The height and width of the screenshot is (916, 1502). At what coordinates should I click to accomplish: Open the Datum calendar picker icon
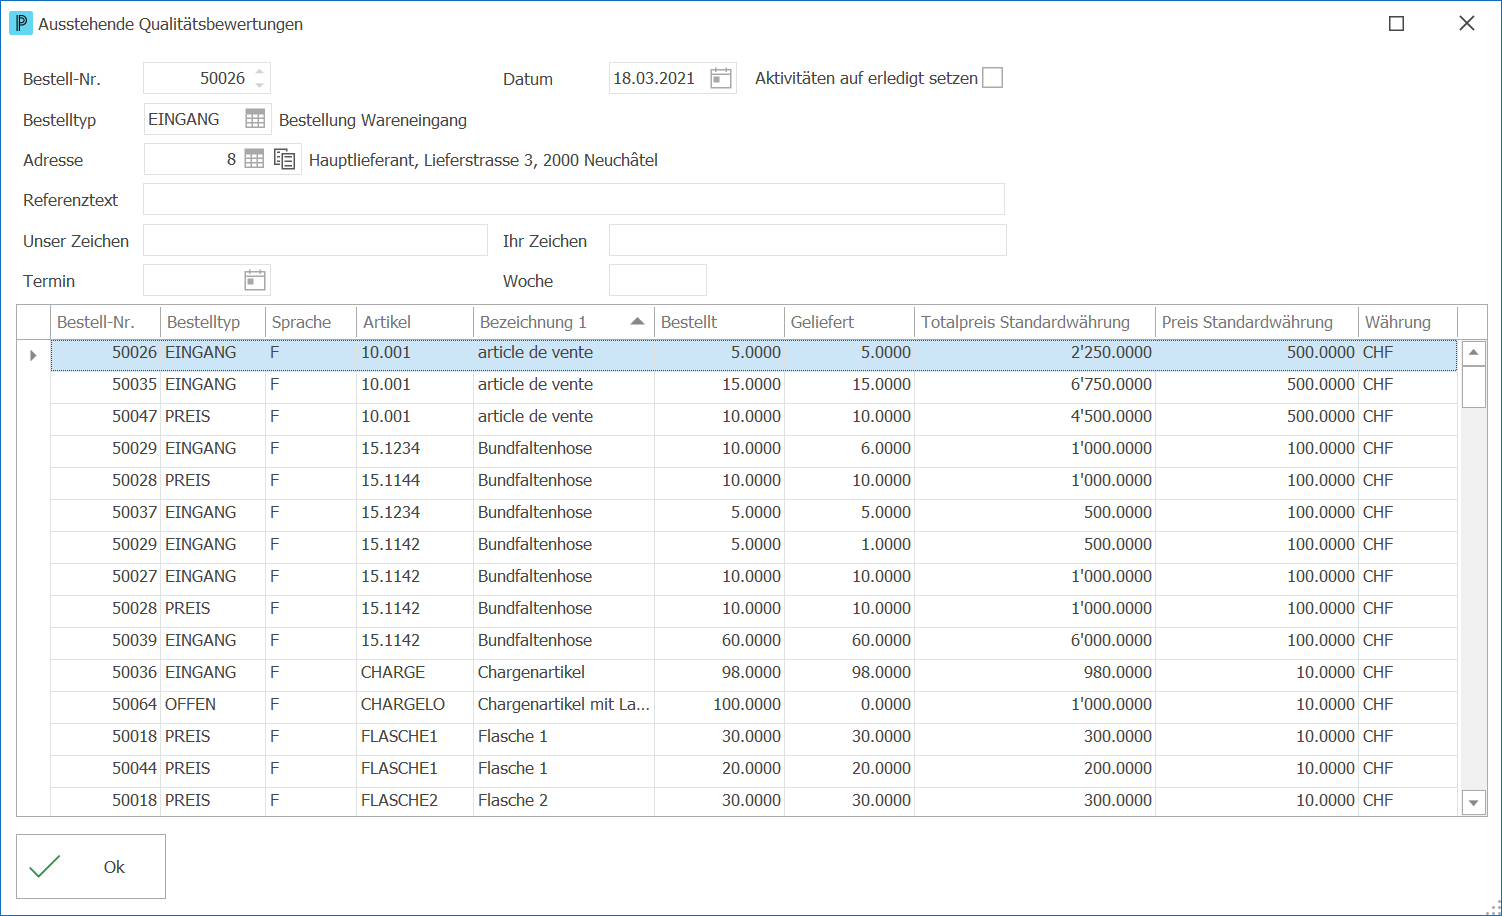[x=720, y=78]
